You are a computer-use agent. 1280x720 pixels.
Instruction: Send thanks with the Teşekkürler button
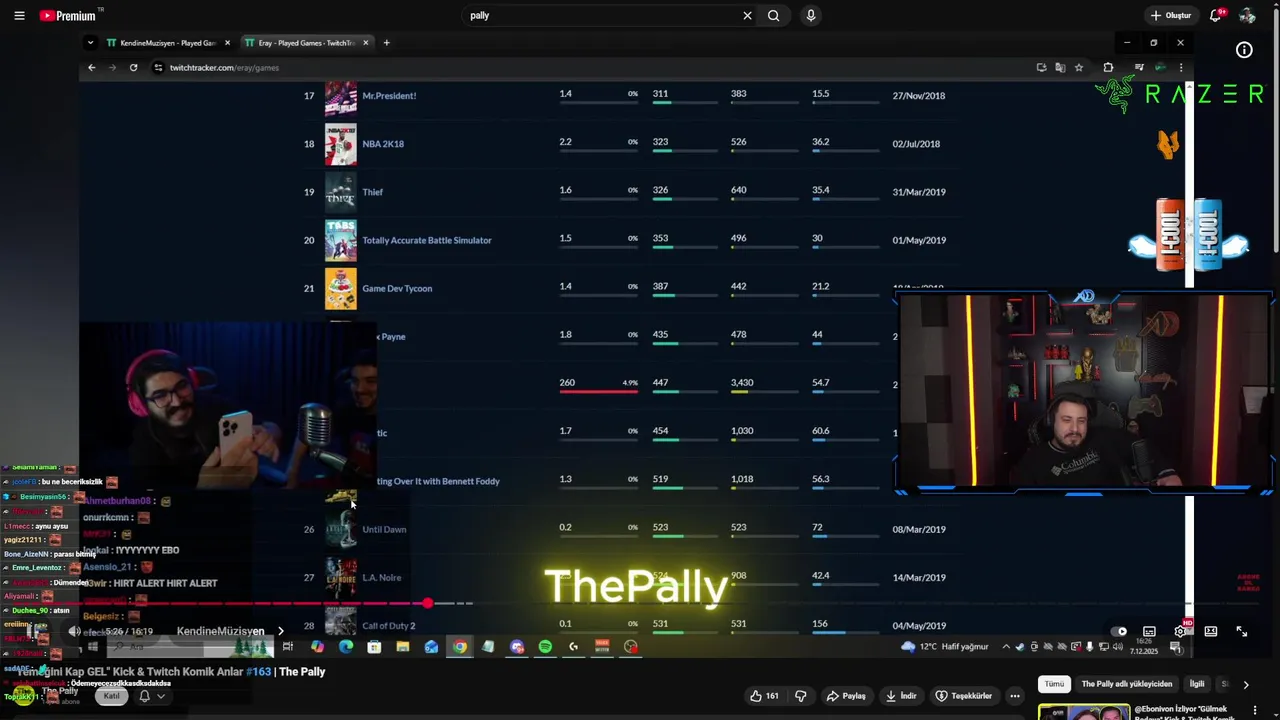[x=964, y=696]
